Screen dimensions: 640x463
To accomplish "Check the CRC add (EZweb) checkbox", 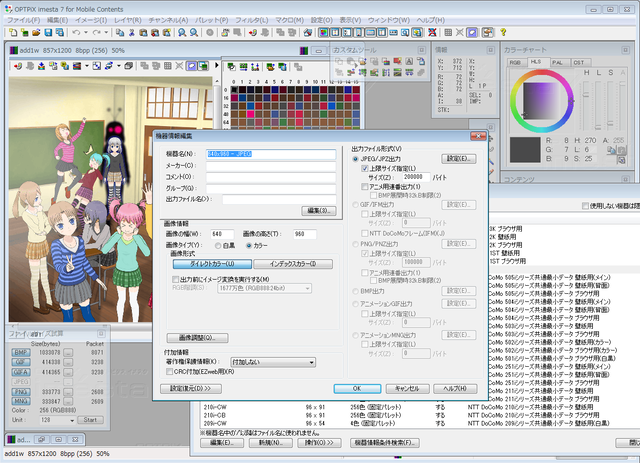I will (169, 372).
